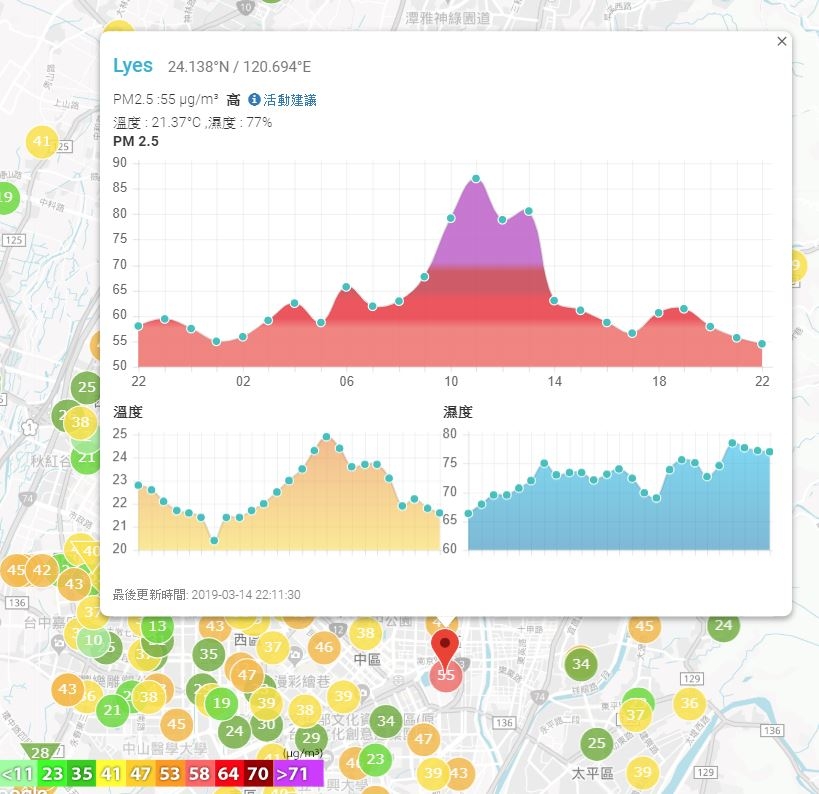Click the green 23 legend swatch
The height and width of the screenshot is (794, 819).
[53, 773]
